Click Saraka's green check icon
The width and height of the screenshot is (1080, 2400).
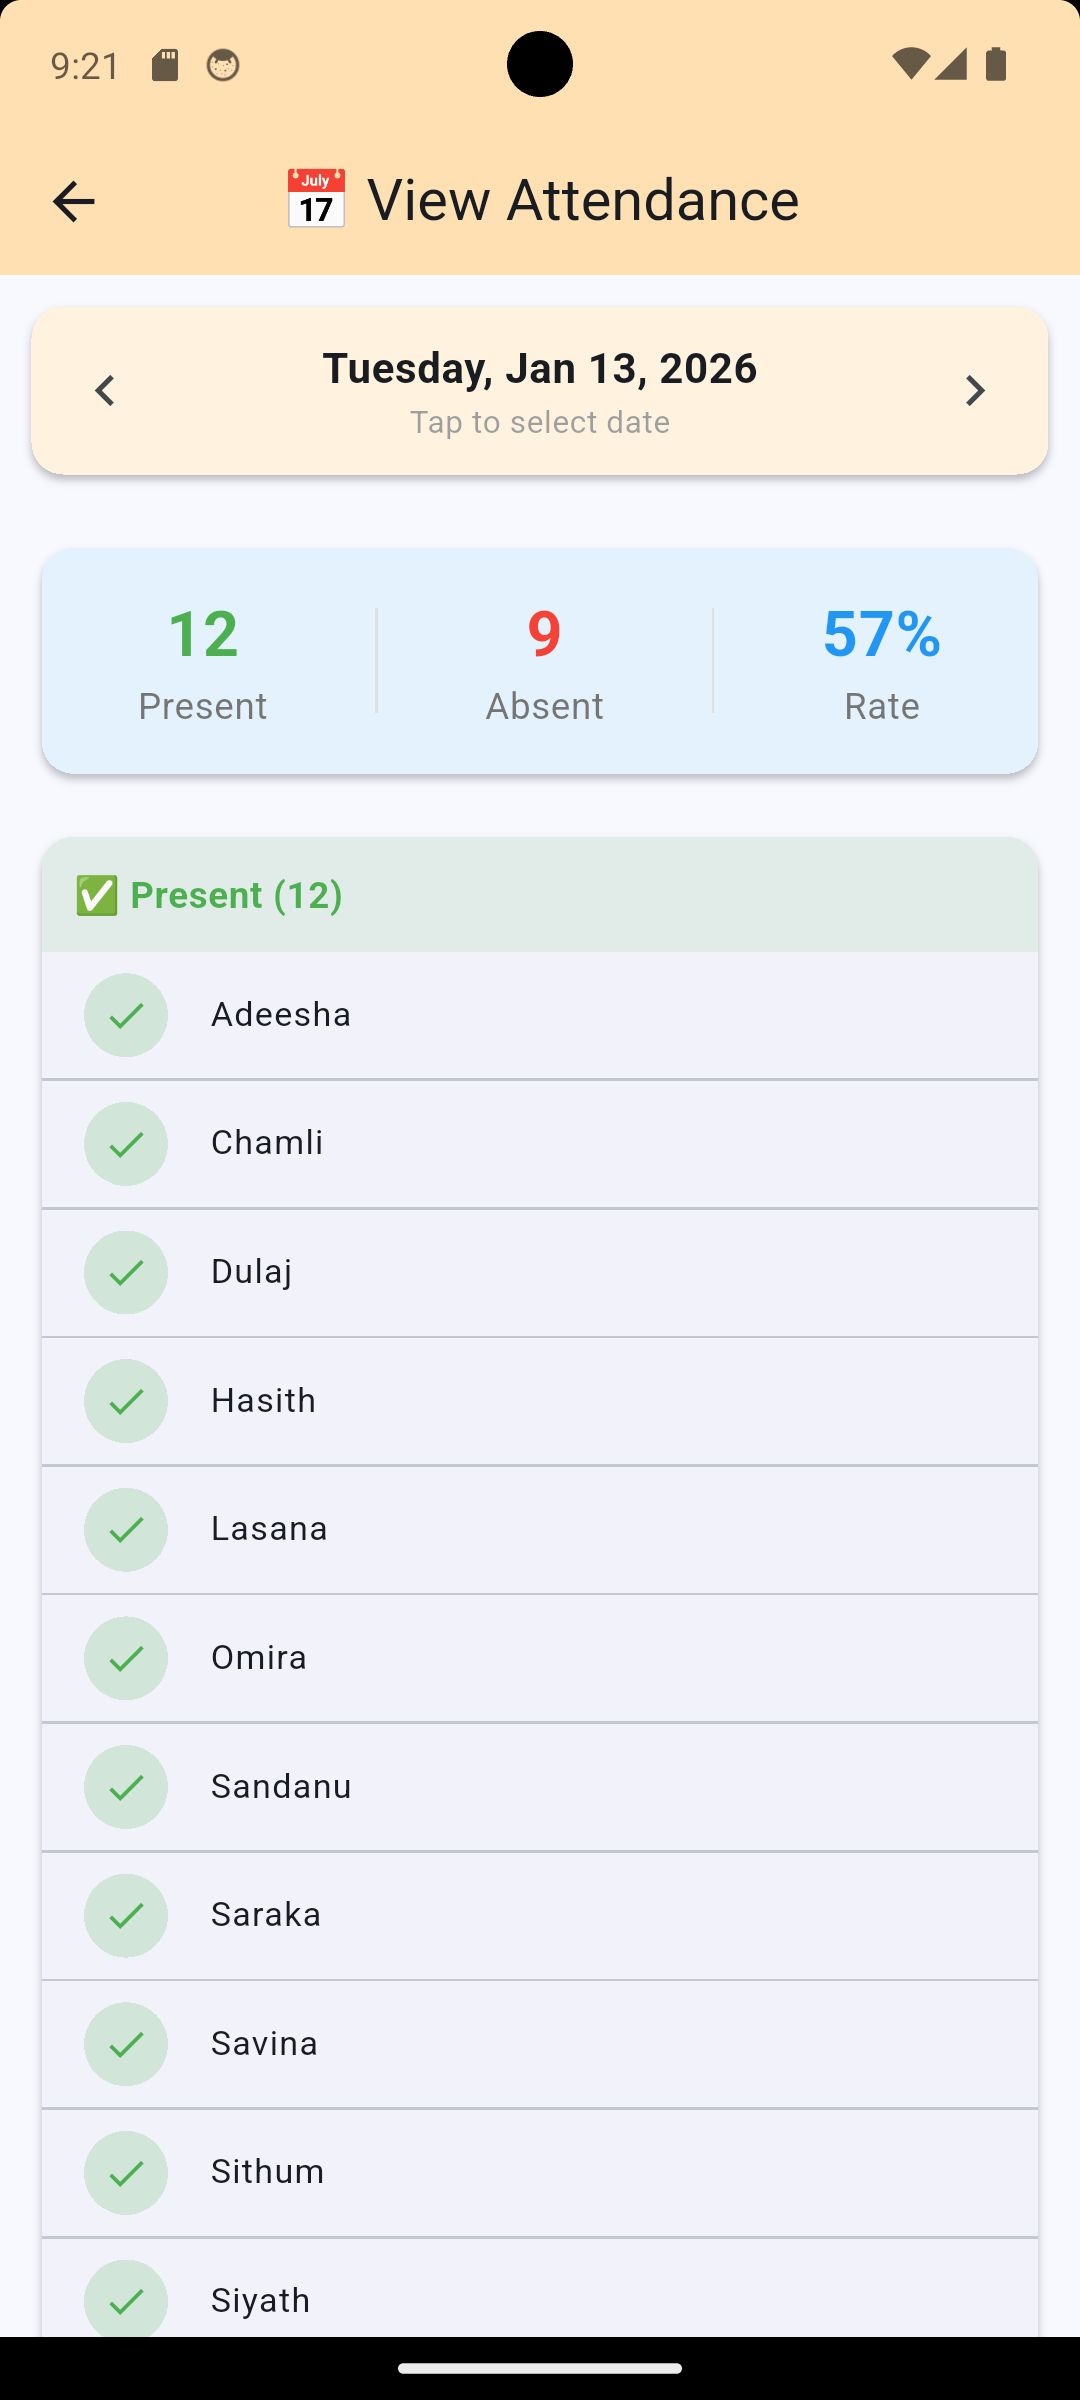click(x=126, y=1915)
